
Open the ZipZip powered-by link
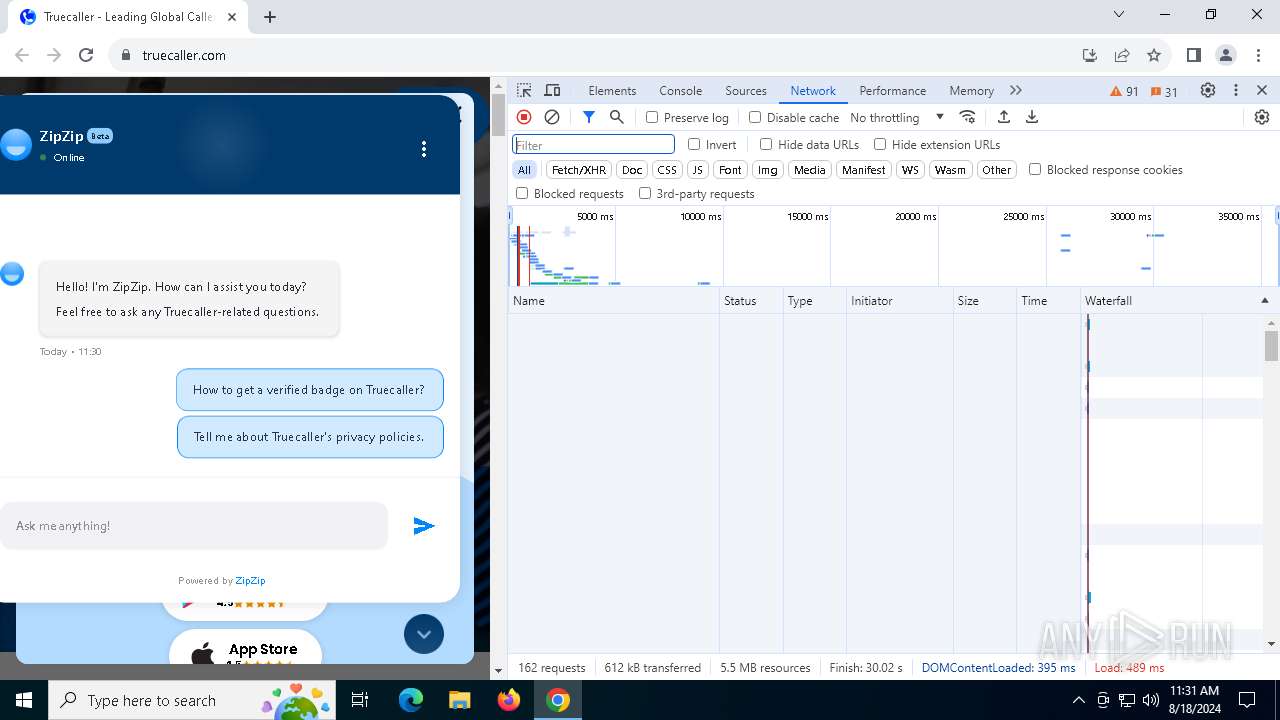tap(250, 580)
